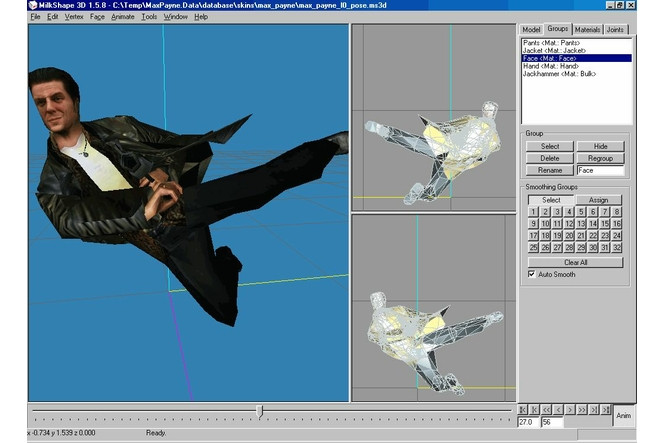The height and width of the screenshot is (443, 664).
Task: Switch to the Materials tab
Action: 588,30
